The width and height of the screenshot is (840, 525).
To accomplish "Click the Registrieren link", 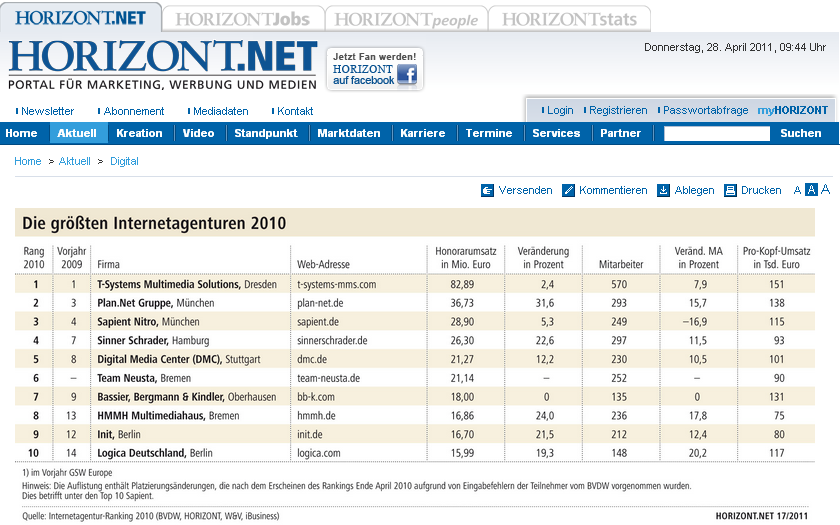I will tap(618, 110).
